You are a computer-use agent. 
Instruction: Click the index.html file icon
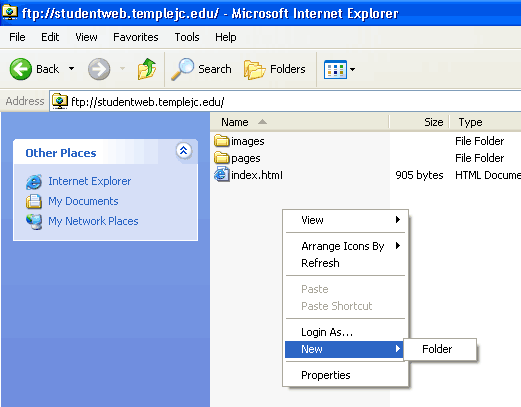222,175
